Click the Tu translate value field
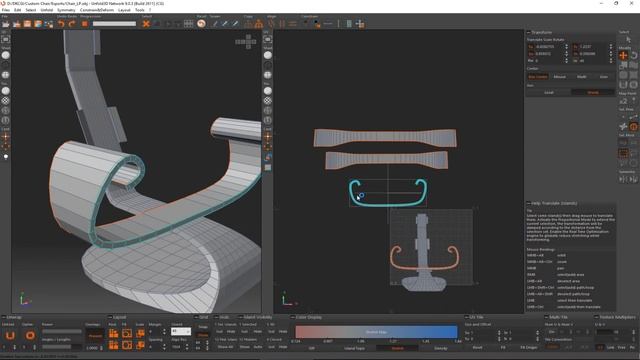The image size is (640, 360). click(549, 47)
